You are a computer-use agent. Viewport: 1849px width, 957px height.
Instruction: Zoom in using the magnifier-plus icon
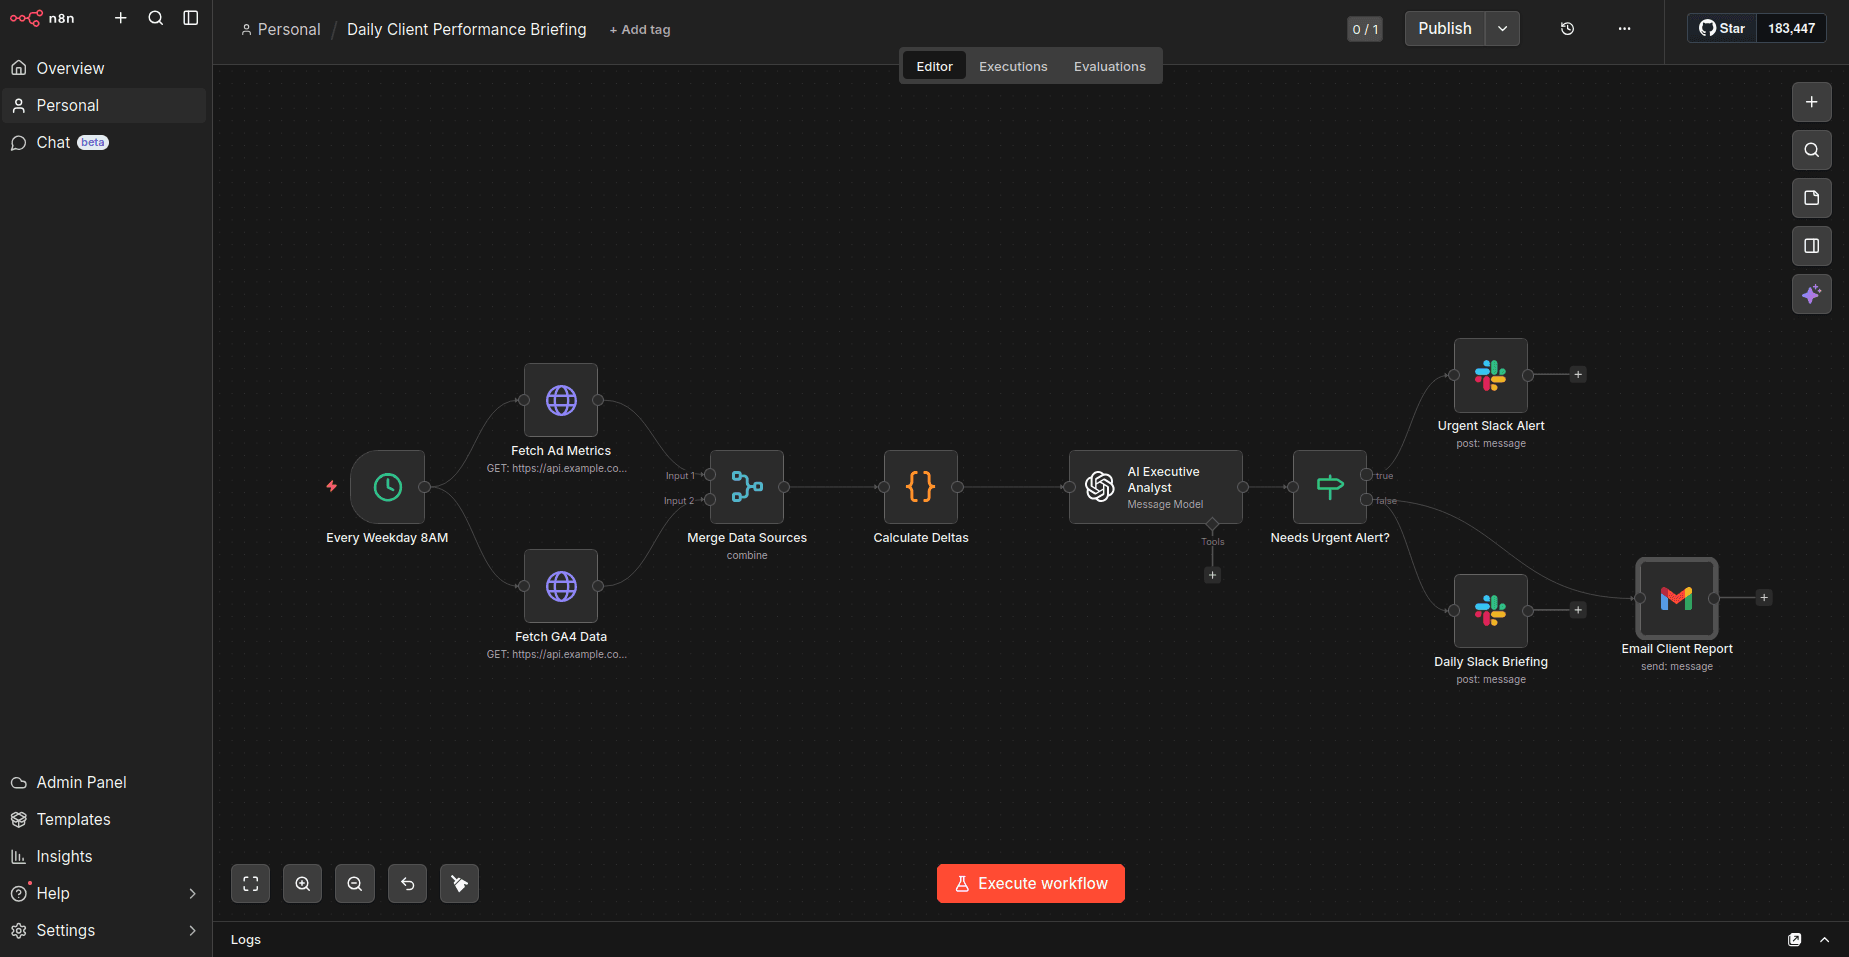pos(302,883)
